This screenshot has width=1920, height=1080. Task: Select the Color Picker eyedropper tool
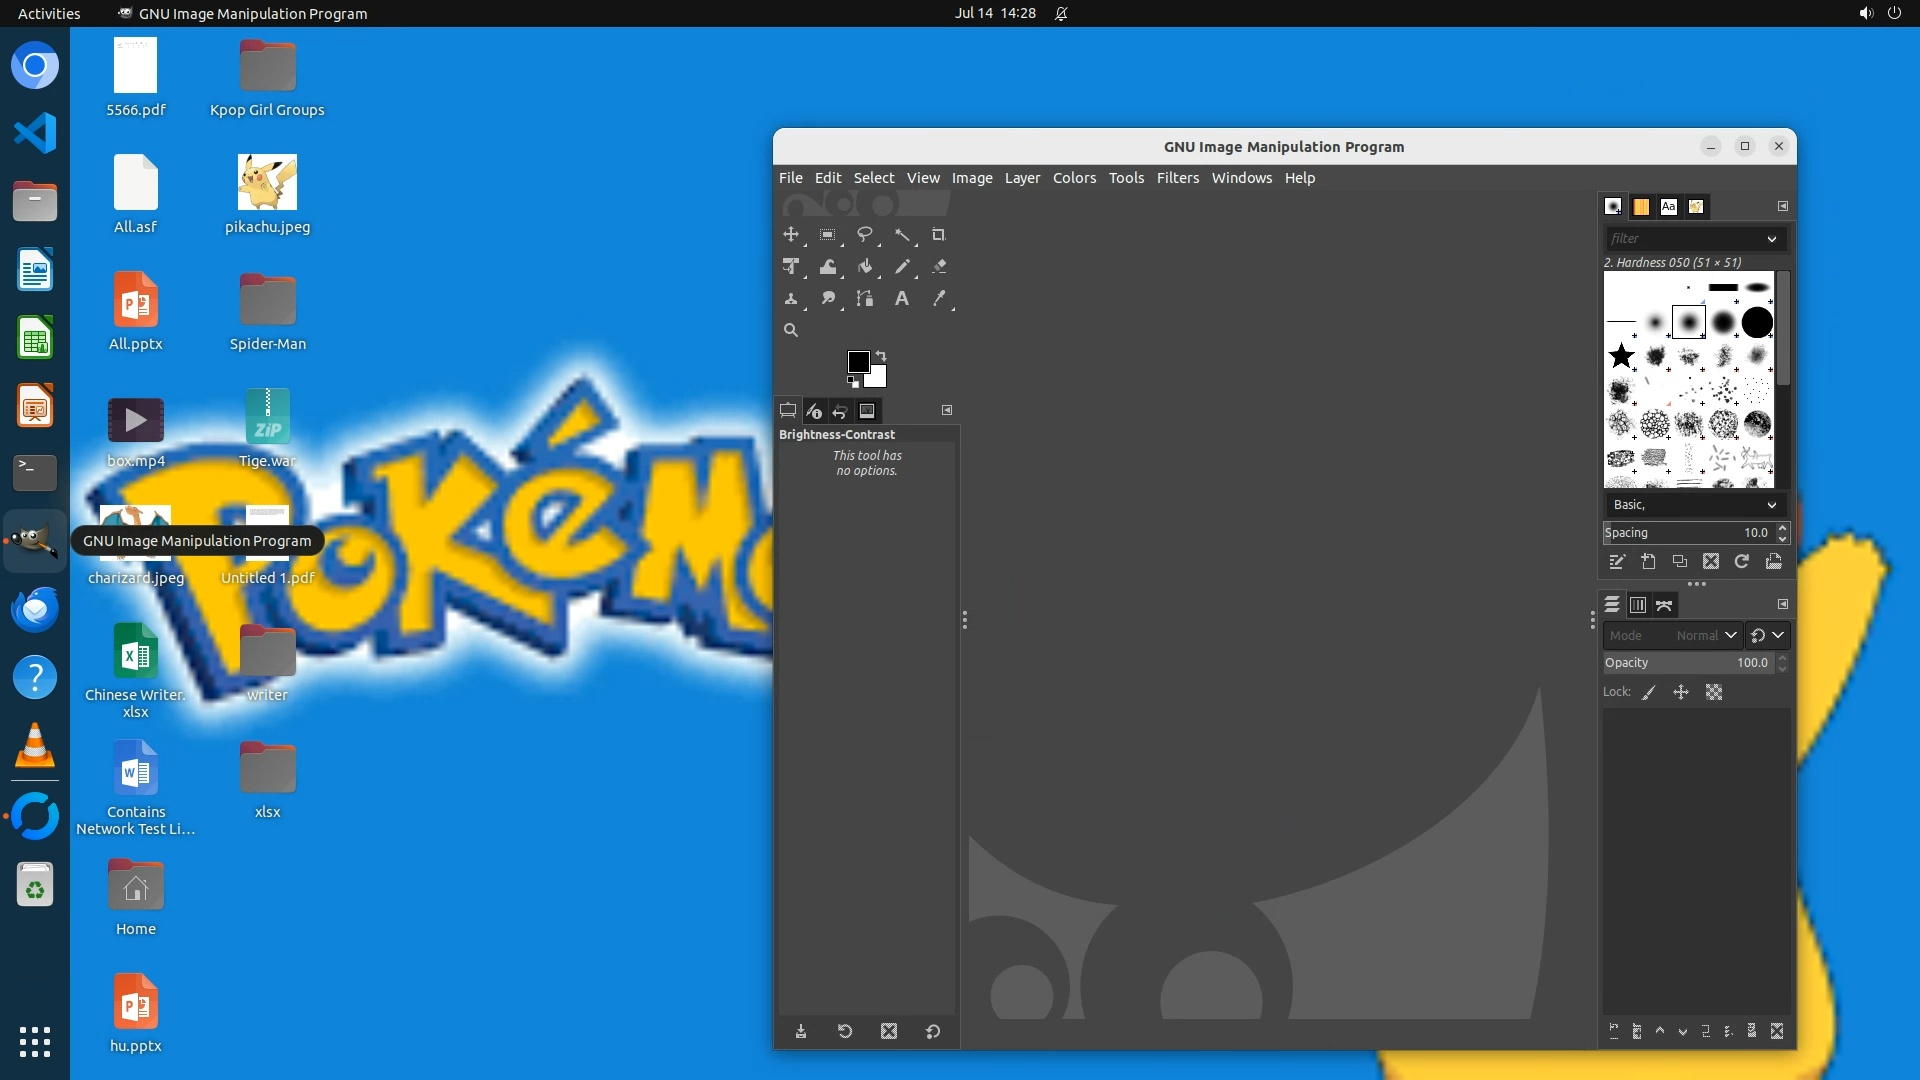click(x=938, y=299)
